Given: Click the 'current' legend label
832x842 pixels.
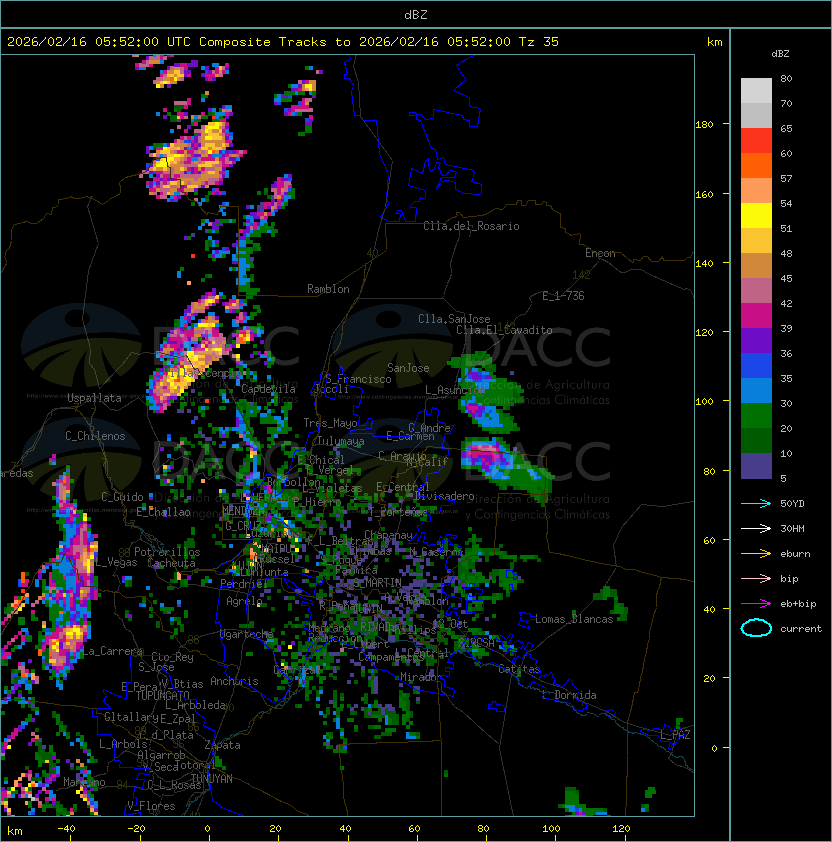Looking at the screenshot, I should (801, 629).
